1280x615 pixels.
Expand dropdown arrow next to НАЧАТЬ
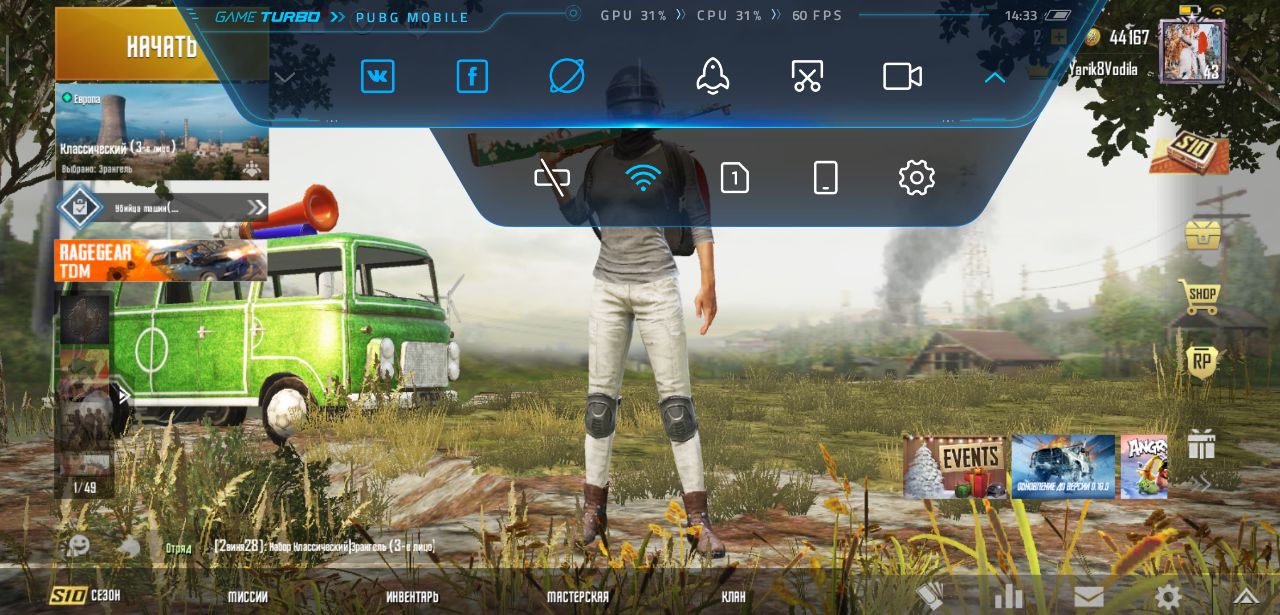point(285,78)
